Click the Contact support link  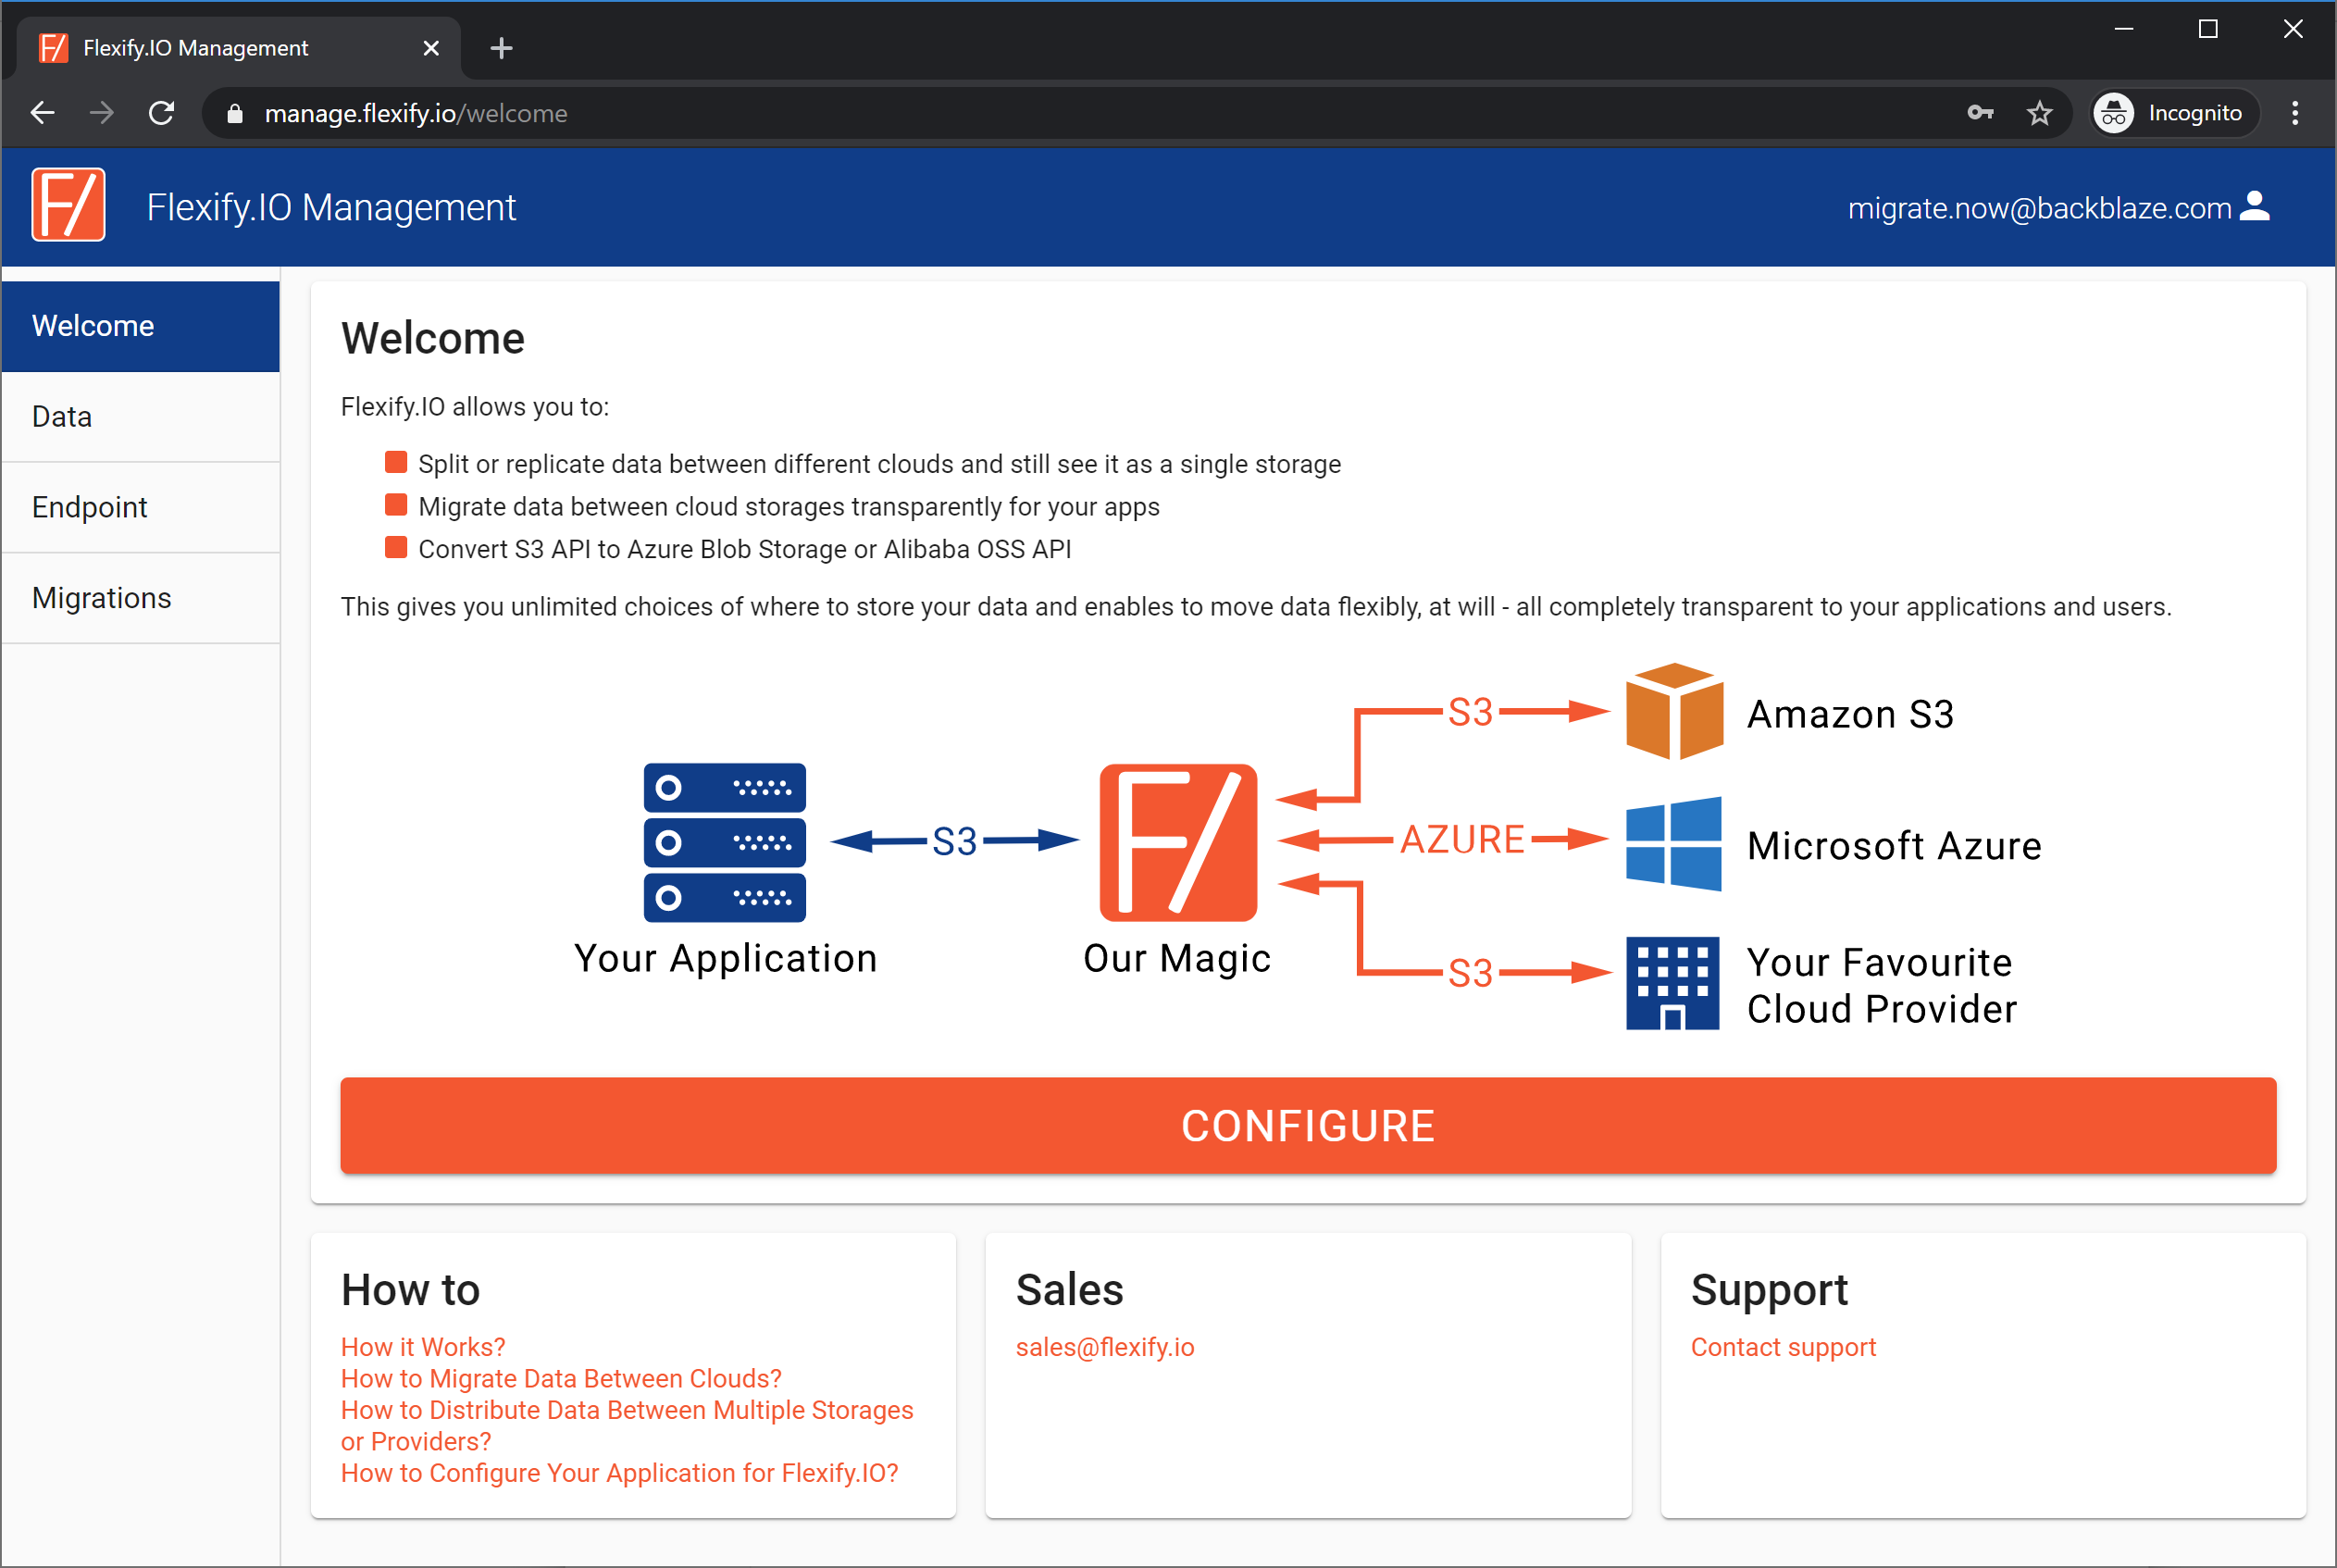1783,1347
